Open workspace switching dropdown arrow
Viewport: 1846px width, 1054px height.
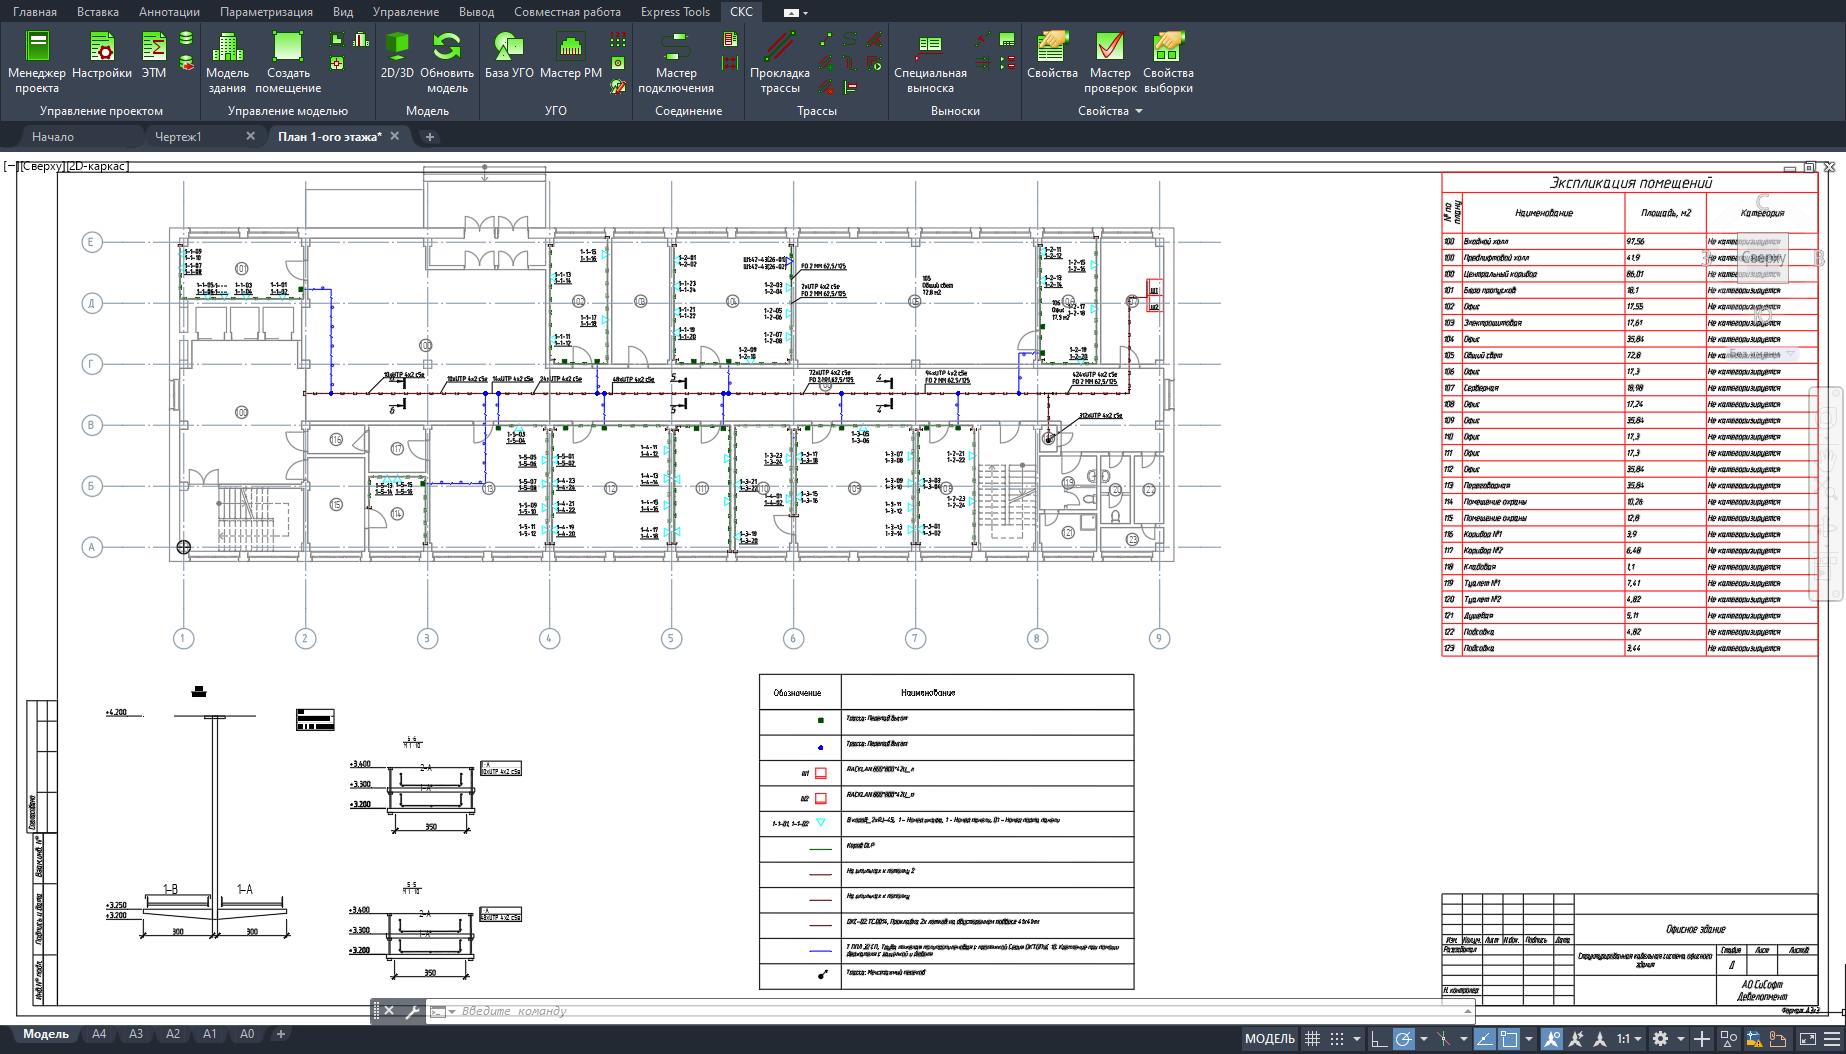pyautogui.click(x=1681, y=1039)
